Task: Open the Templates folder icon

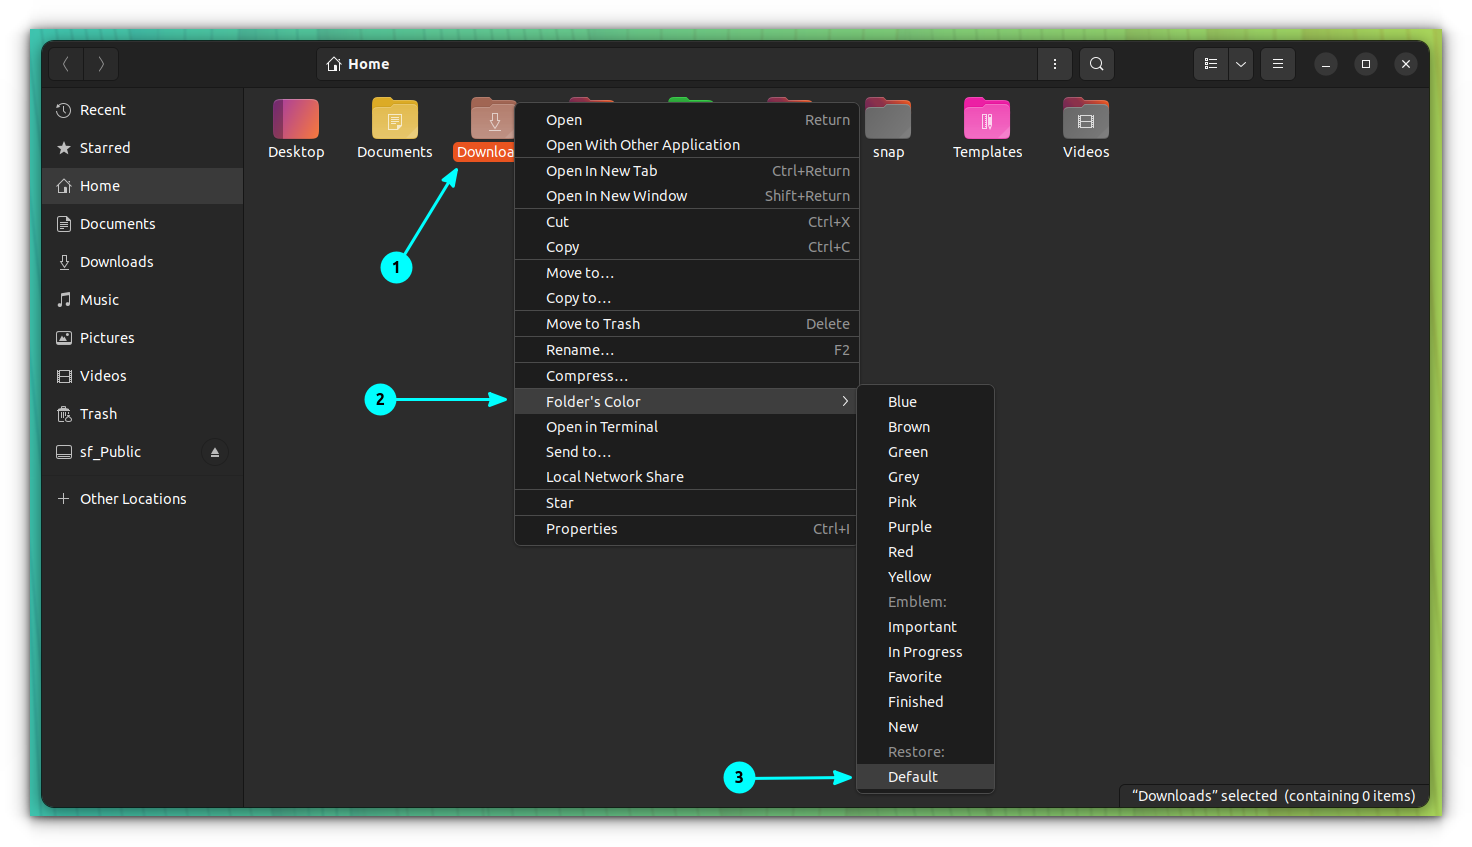Action: pos(987,118)
